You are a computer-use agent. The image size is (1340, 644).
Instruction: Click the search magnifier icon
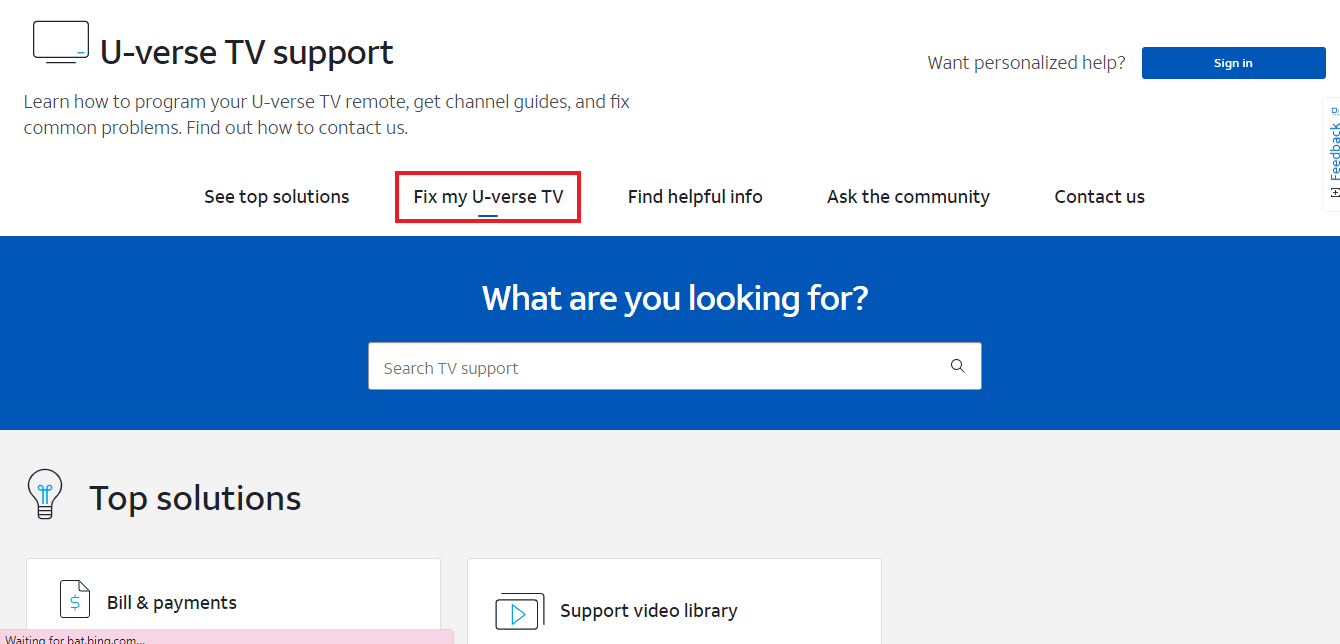[957, 366]
